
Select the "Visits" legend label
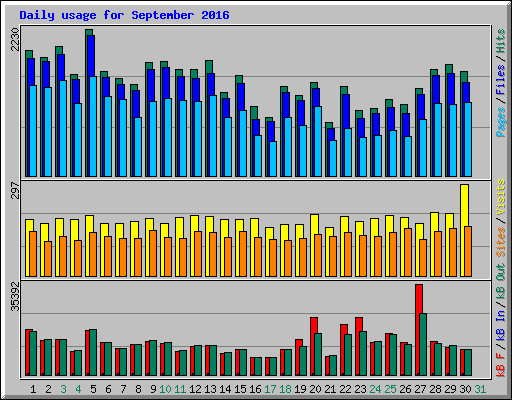[x=501, y=198]
